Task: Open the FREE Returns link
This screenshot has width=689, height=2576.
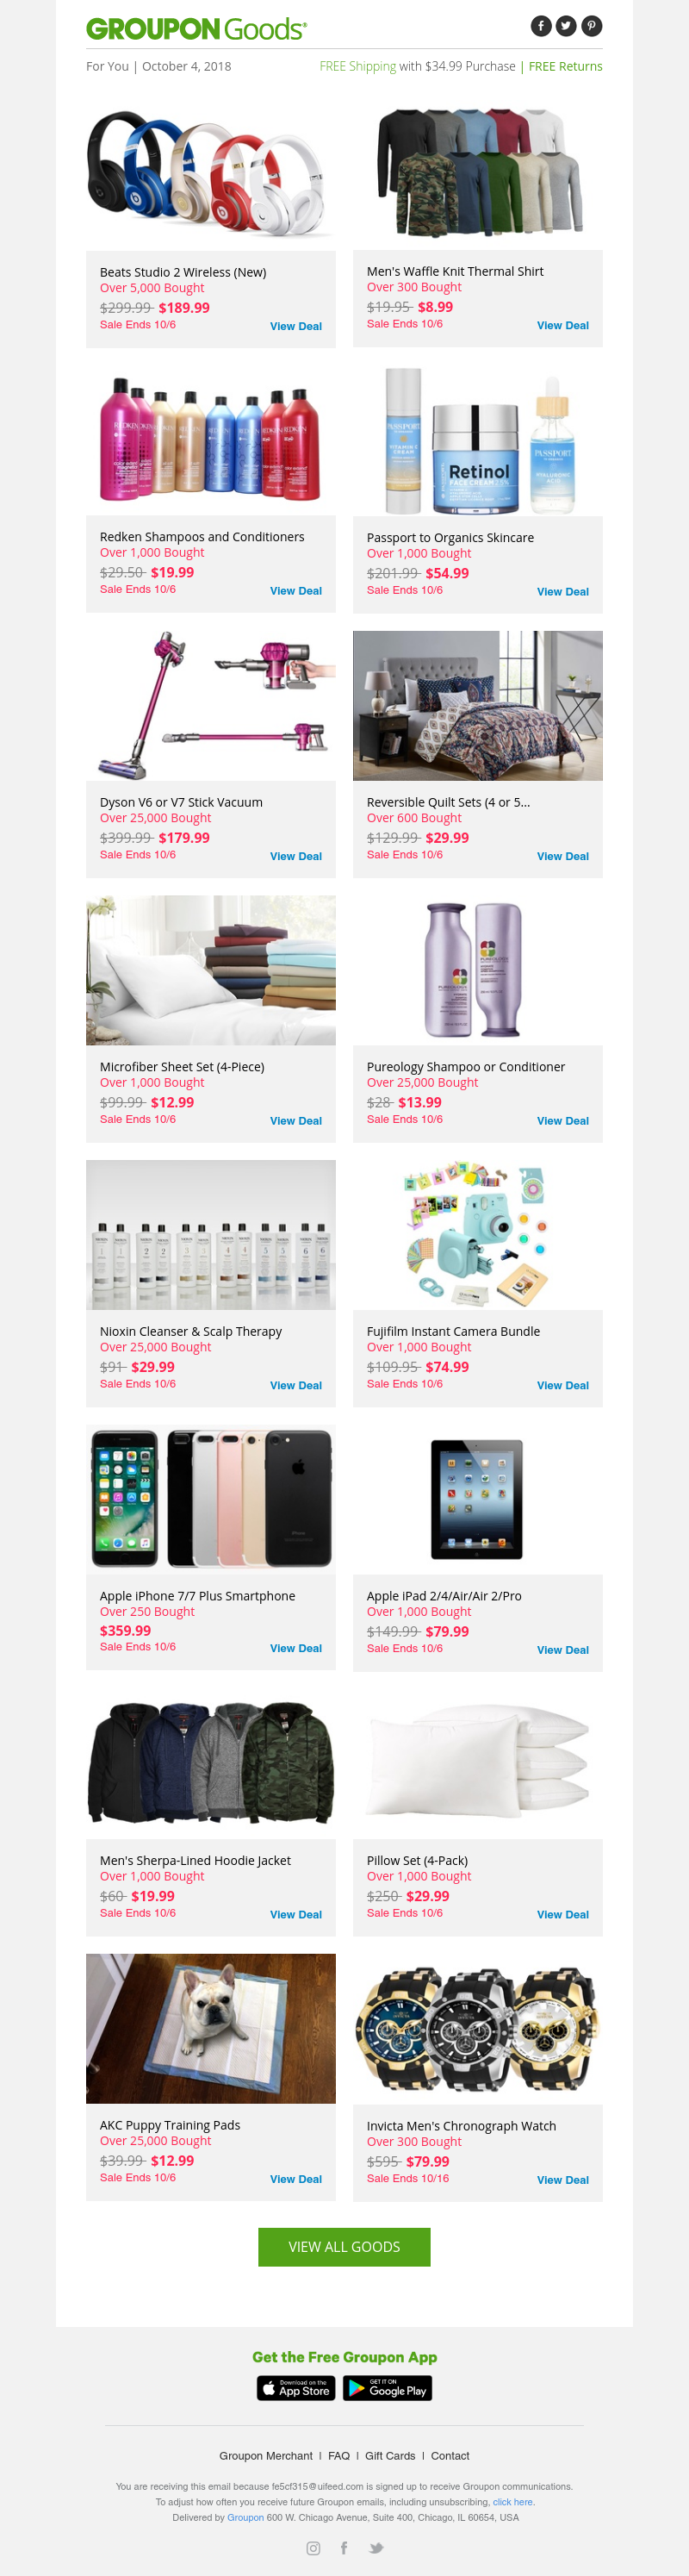Action: click(x=565, y=66)
